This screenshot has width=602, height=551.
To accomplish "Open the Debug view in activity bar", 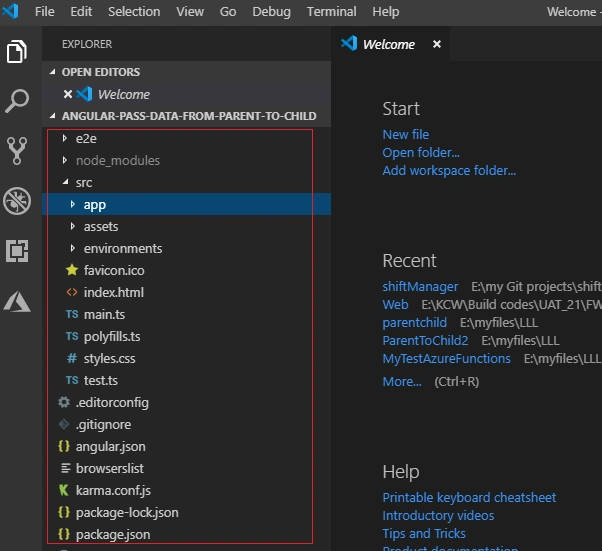I will click(17, 201).
